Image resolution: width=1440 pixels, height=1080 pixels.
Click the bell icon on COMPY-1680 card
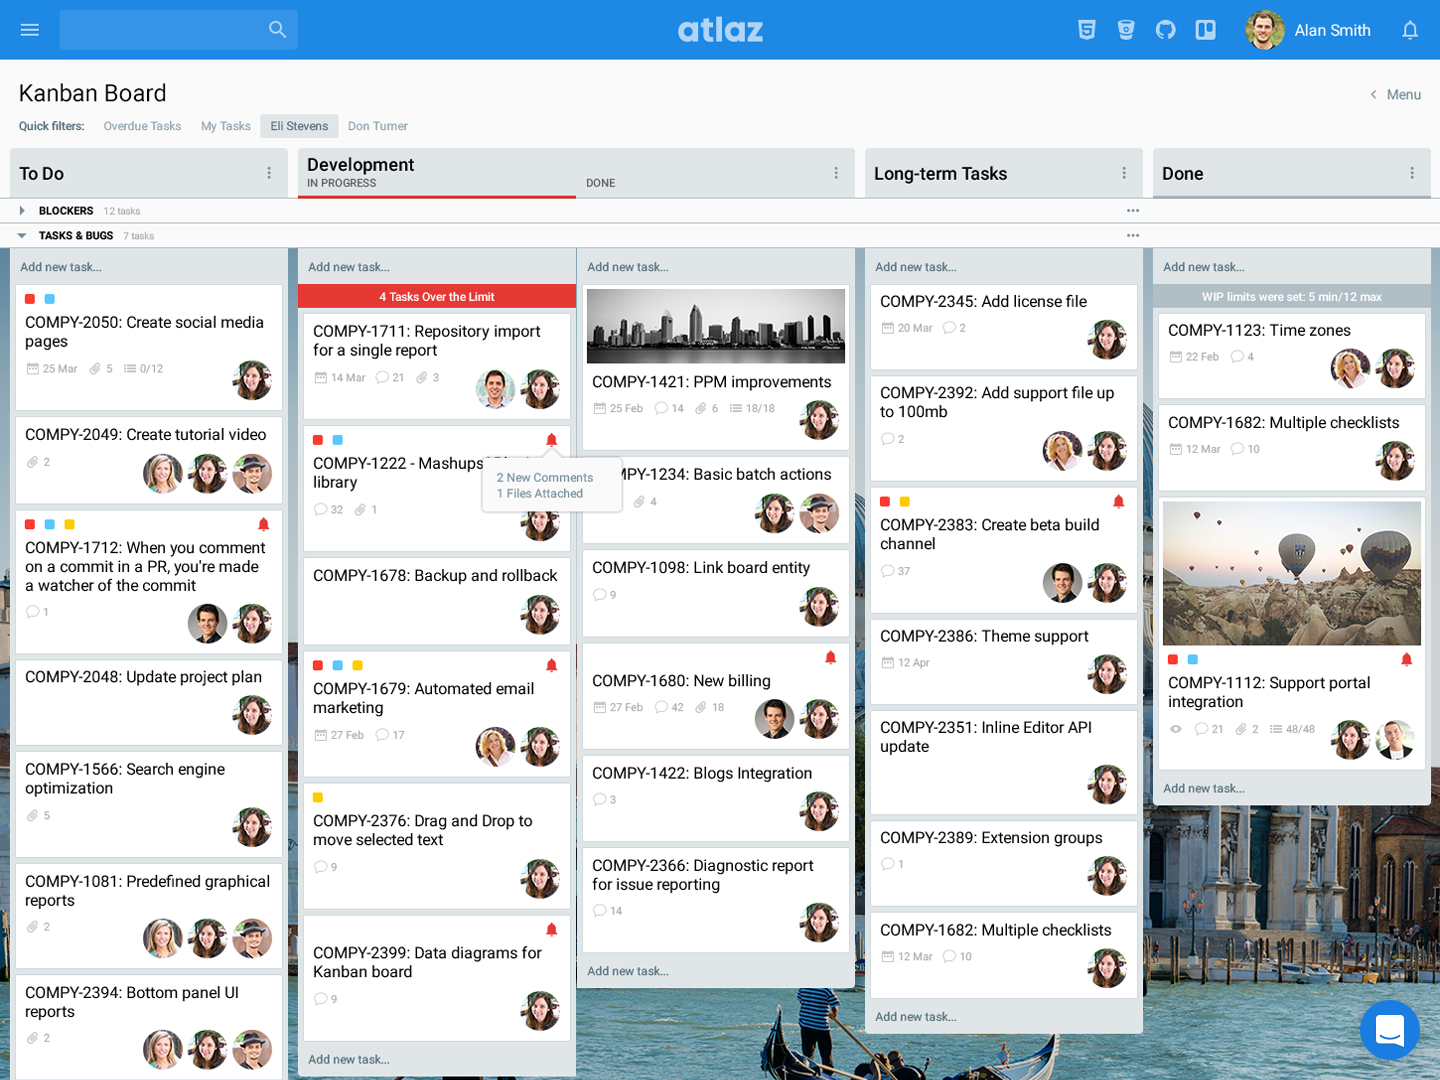point(830,657)
